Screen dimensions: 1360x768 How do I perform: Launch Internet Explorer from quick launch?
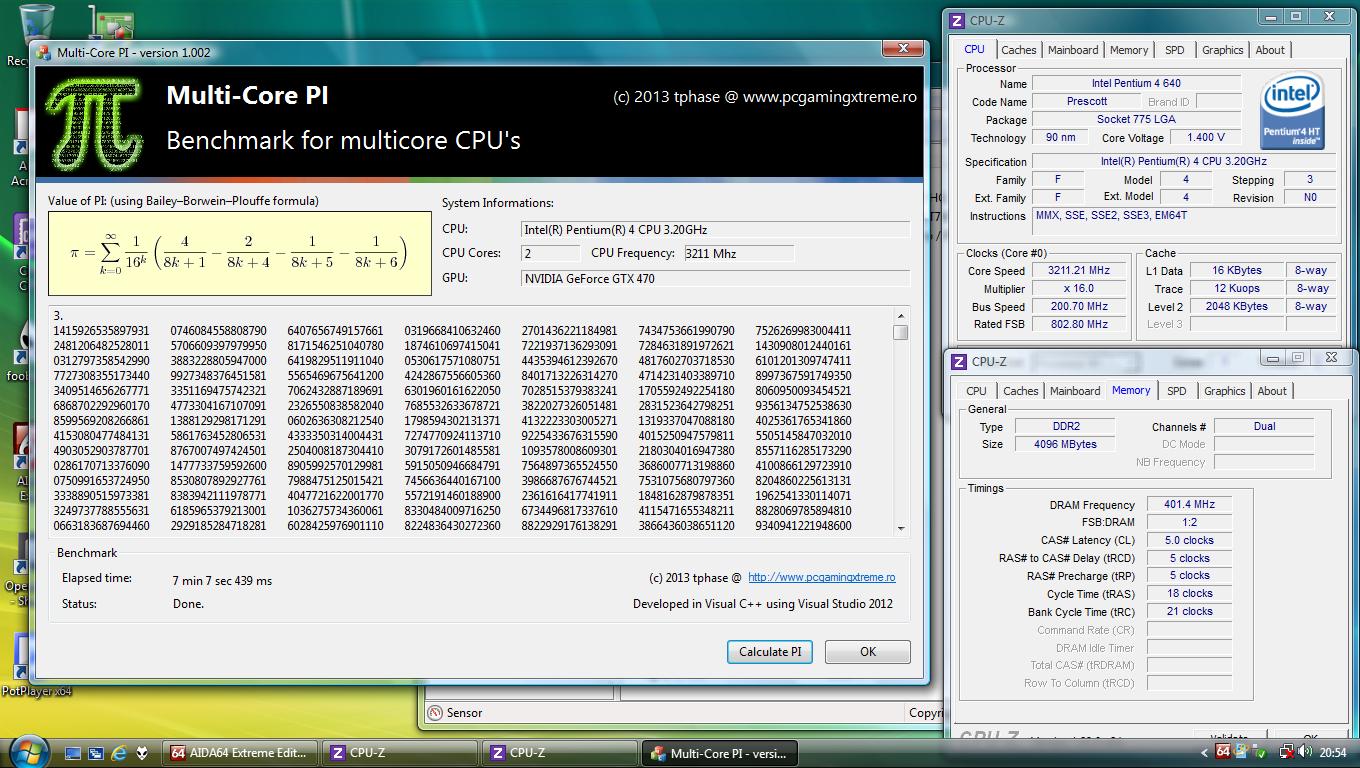pyautogui.click(x=119, y=753)
